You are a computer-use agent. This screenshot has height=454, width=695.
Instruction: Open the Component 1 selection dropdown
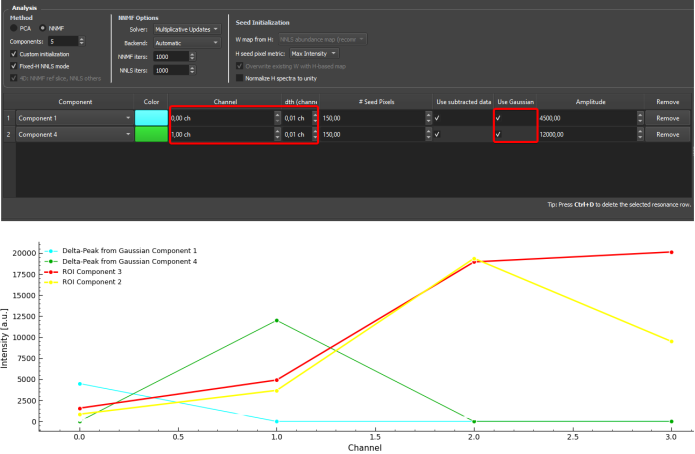tap(74, 118)
